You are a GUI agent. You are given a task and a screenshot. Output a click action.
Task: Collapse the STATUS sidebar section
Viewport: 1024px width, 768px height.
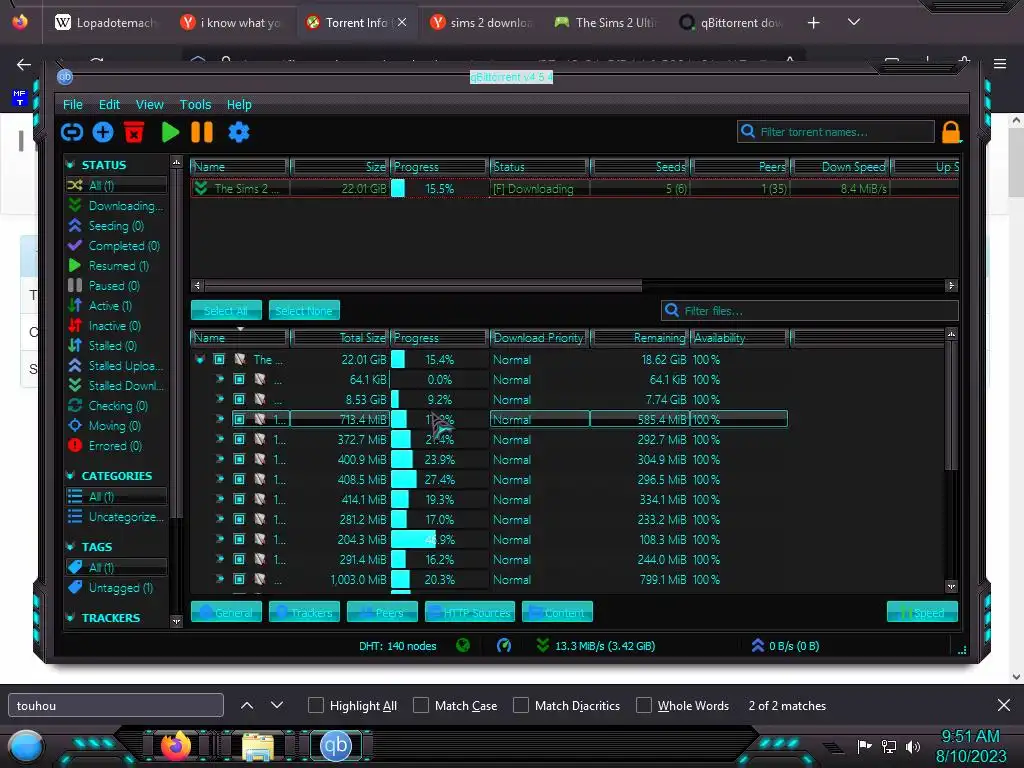point(71,165)
